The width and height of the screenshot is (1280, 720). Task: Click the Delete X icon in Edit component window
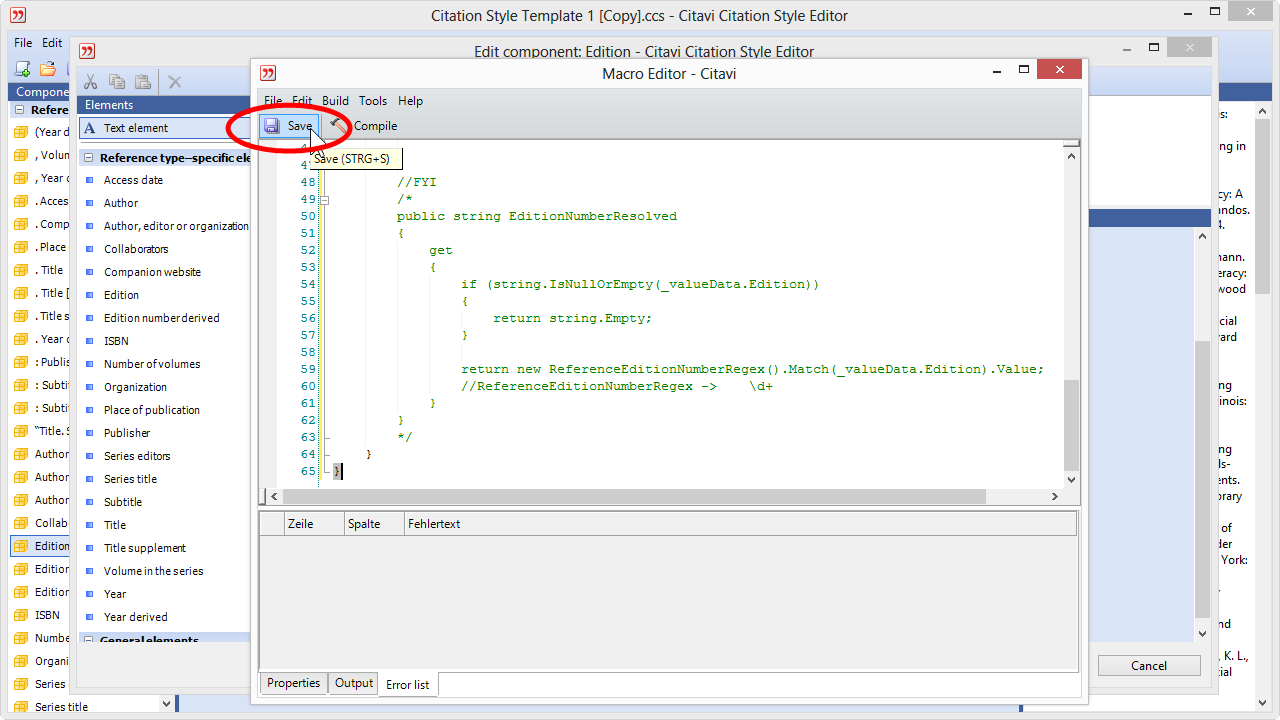pyautogui.click(x=175, y=82)
